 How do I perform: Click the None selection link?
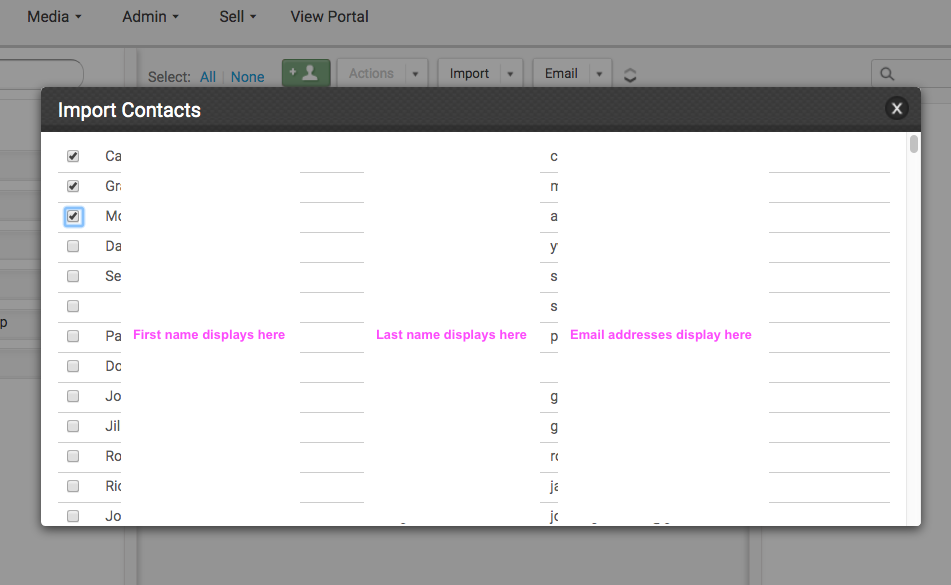pos(247,77)
